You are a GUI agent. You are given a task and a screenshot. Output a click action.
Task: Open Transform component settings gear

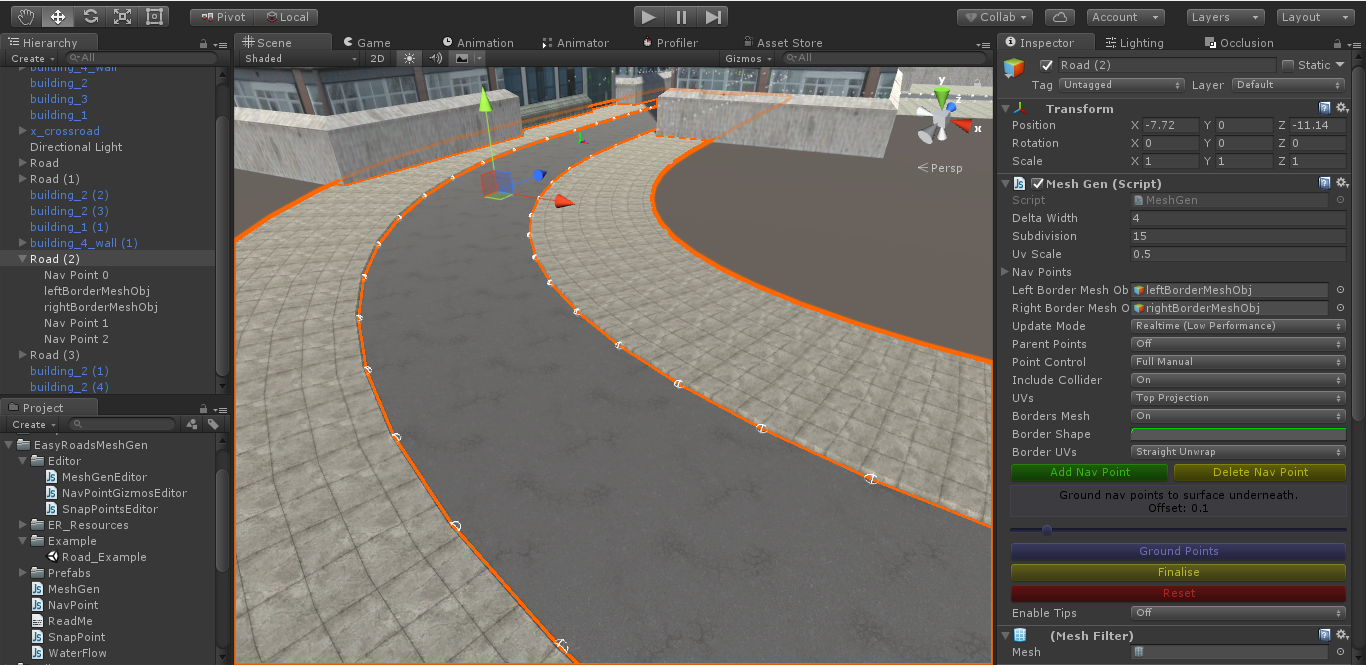tap(1340, 108)
